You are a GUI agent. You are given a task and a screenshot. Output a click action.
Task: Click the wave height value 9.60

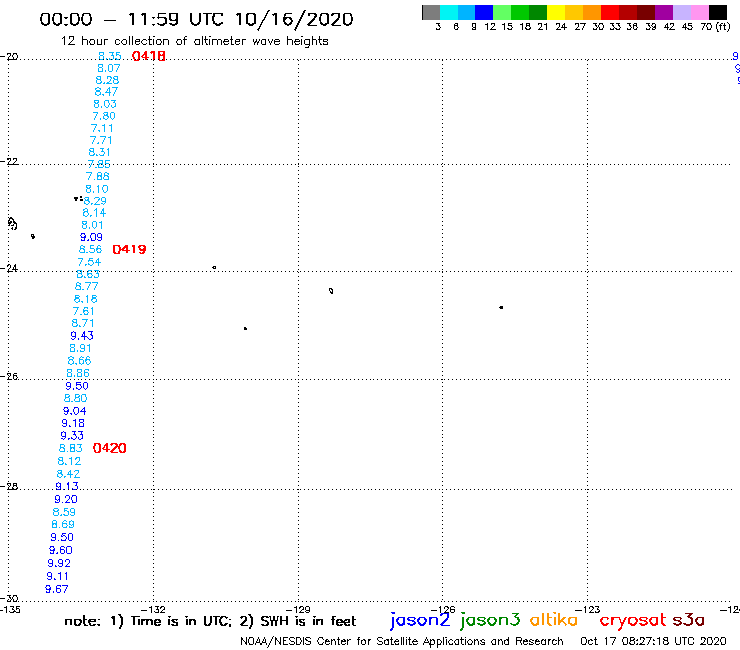(60, 550)
